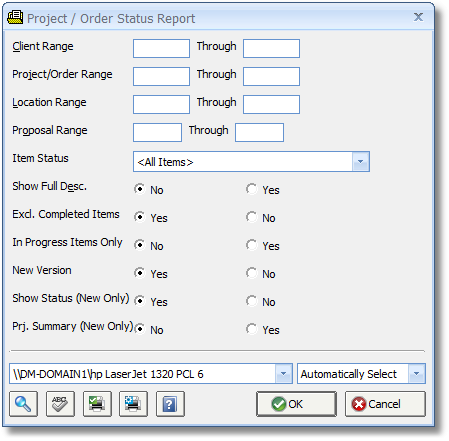The image size is (449, 441).
Task: Expand the Automatically Select tray dropdown
Action: click(x=416, y=374)
